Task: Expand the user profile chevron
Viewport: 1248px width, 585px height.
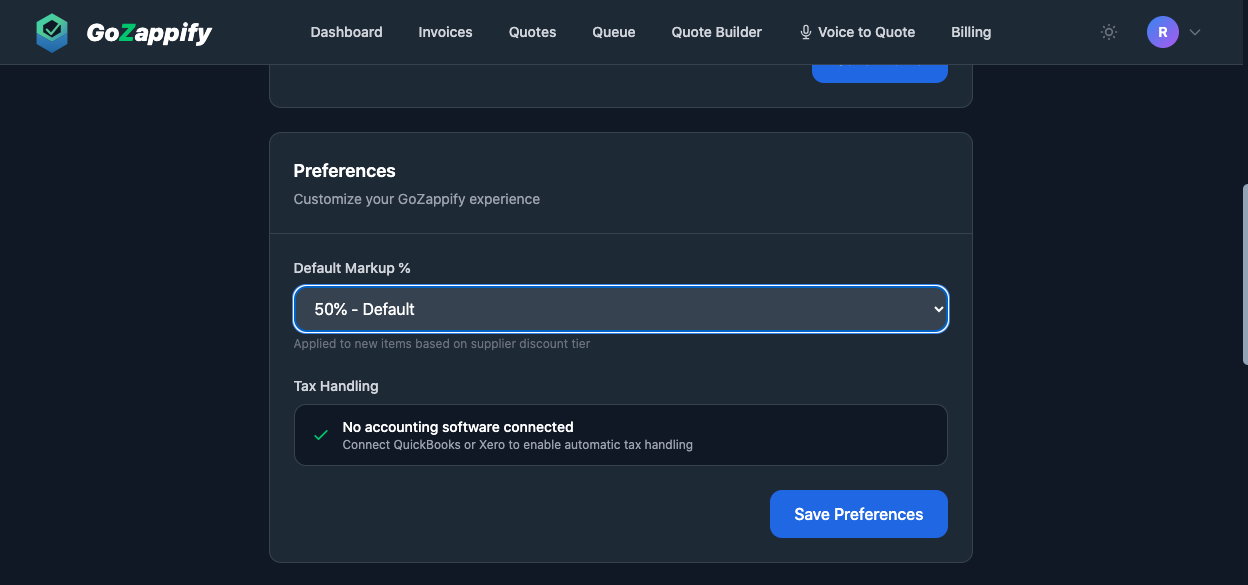Action: coord(1194,31)
